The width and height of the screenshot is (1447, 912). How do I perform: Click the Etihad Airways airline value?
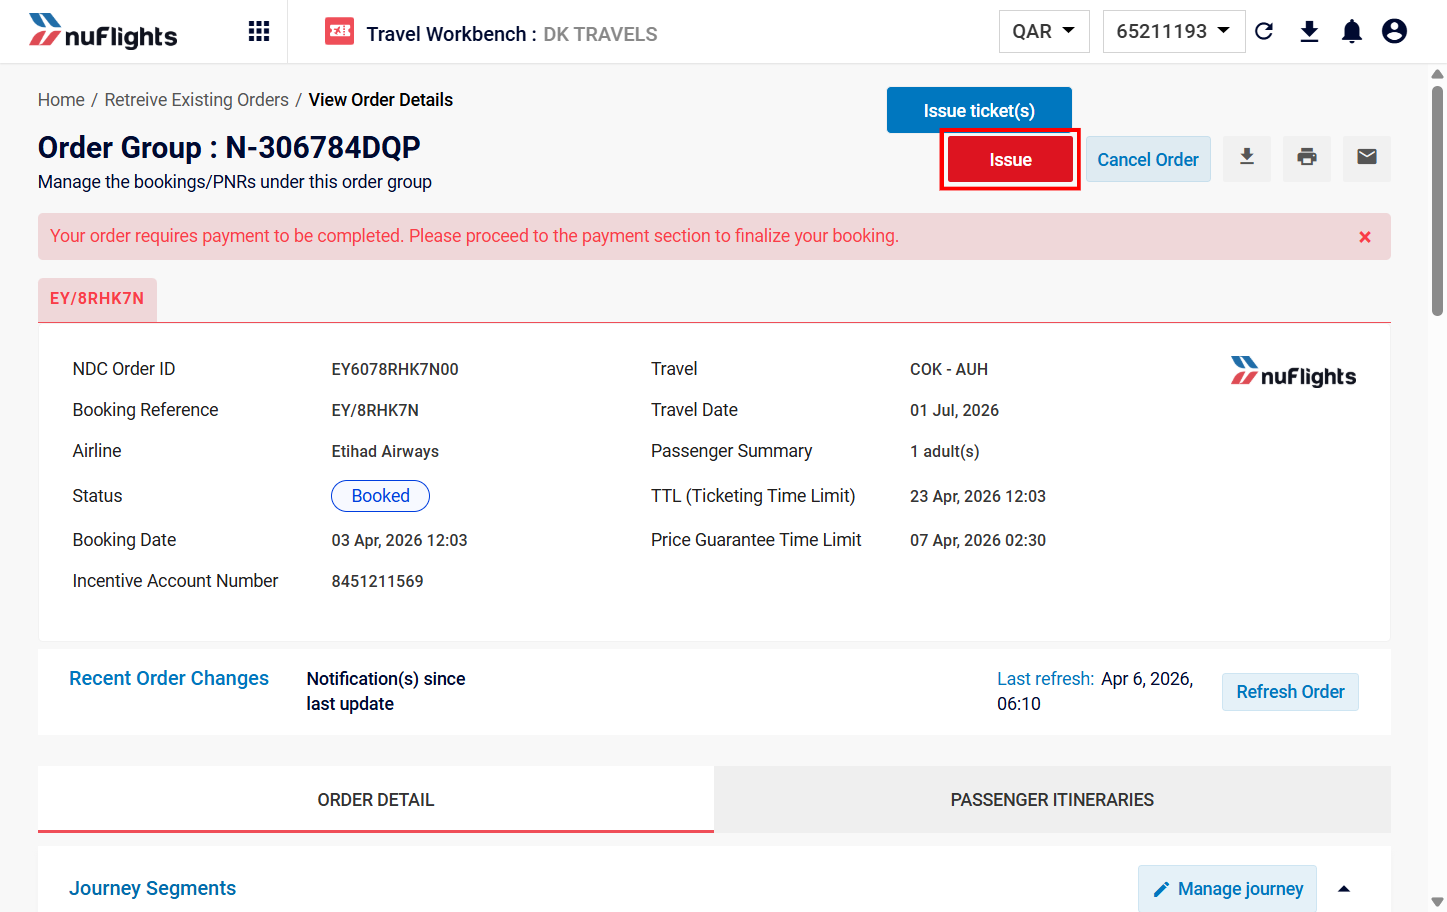pos(385,452)
